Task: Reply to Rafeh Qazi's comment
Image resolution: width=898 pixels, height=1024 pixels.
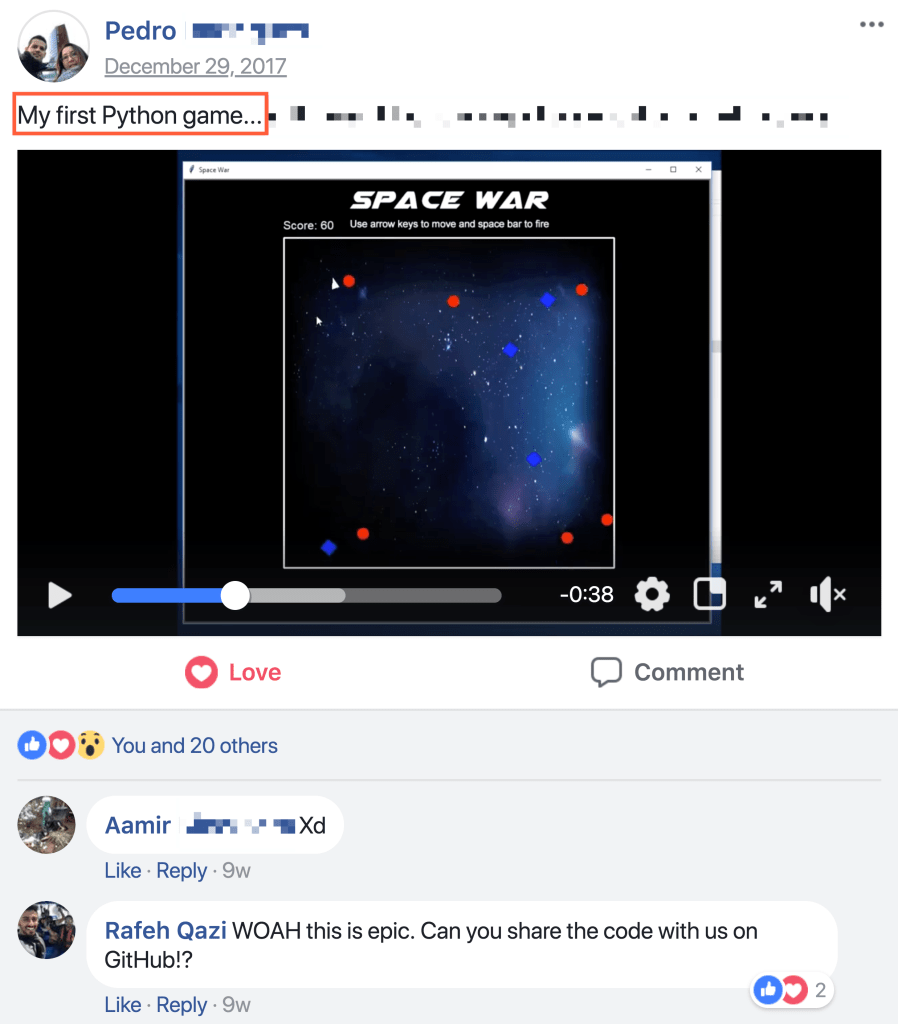Action: coord(182,1004)
